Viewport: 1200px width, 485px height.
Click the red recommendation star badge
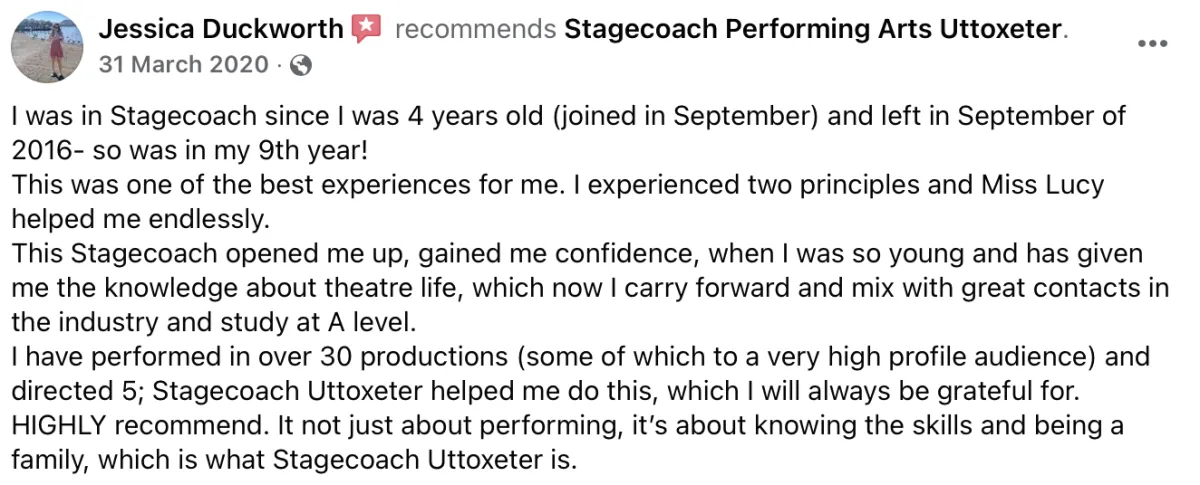(367, 30)
